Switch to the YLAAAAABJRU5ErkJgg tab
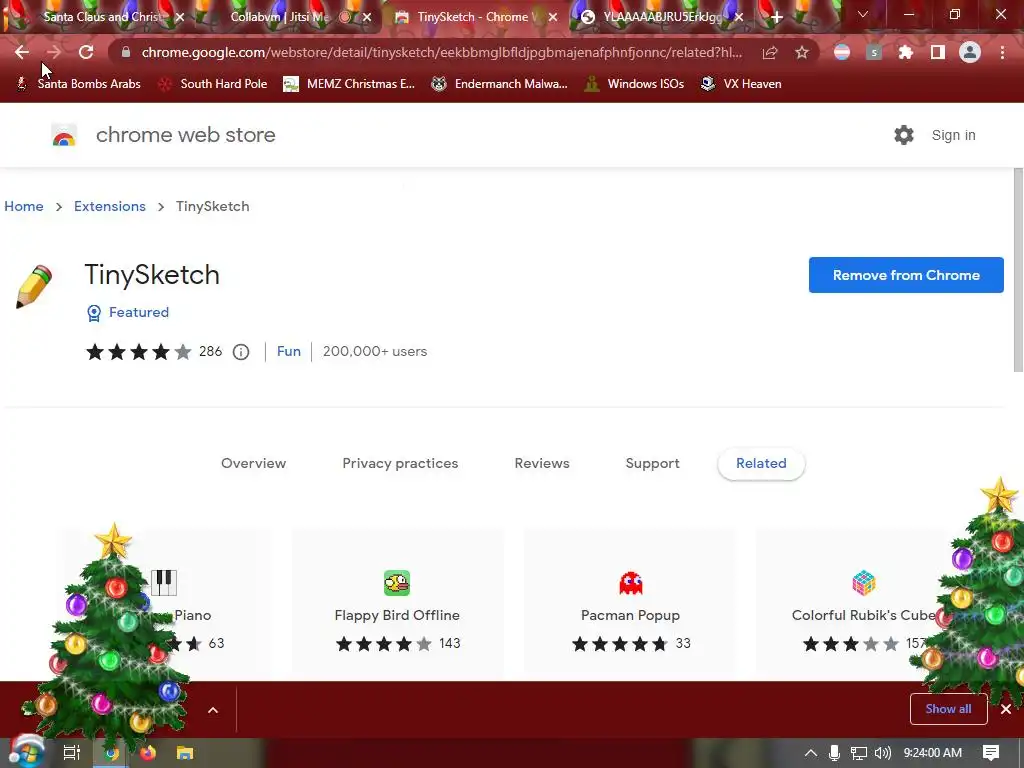 click(662, 17)
